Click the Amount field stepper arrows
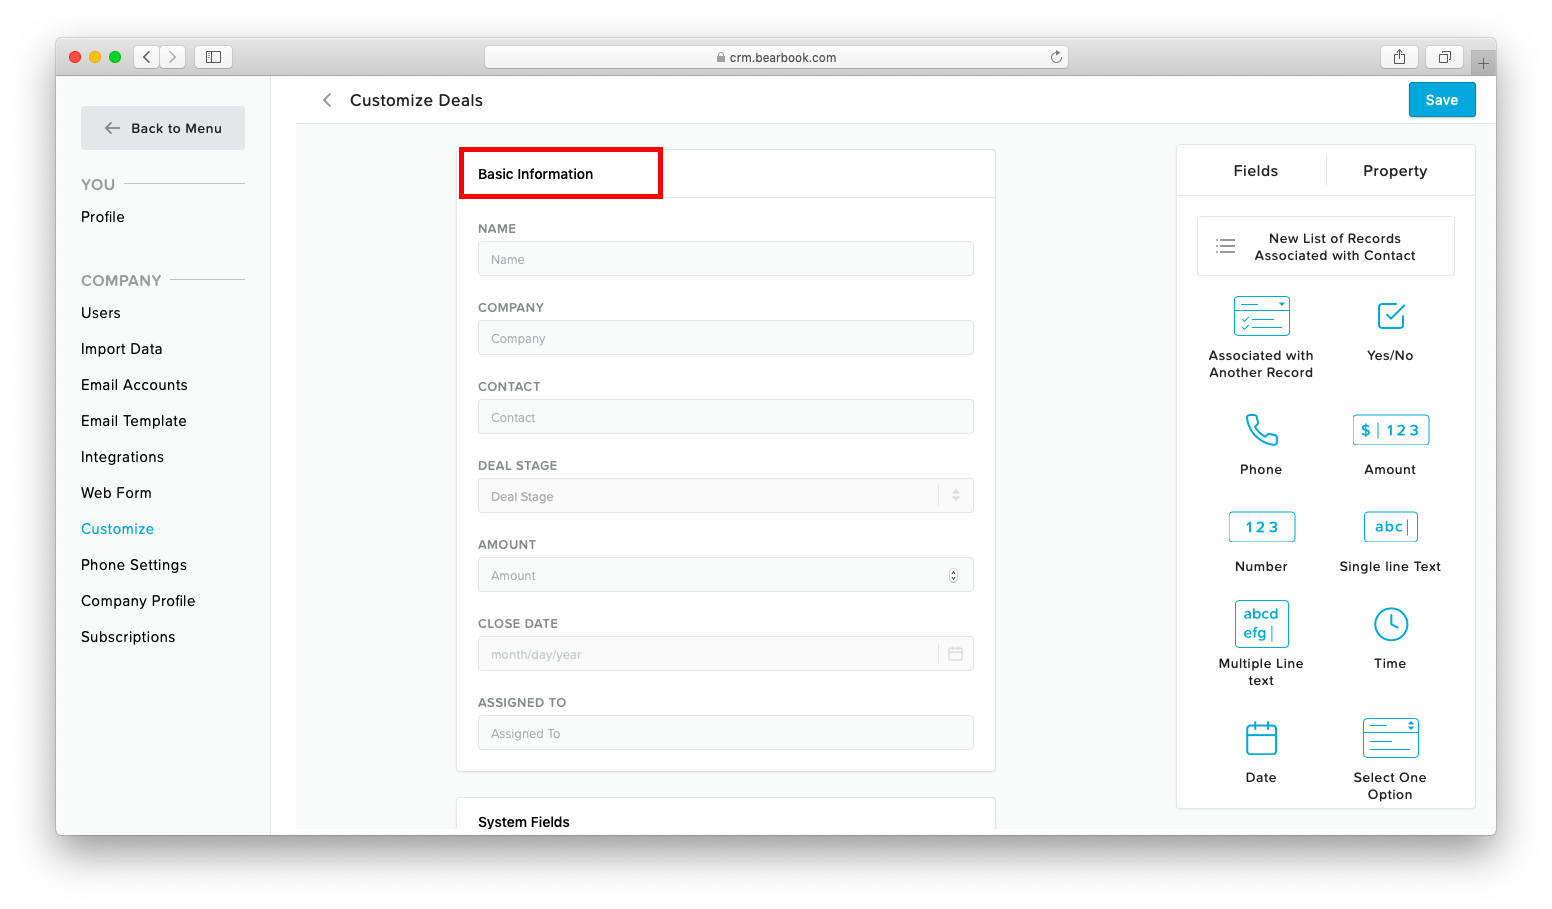This screenshot has height=909, width=1552. point(953,575)
